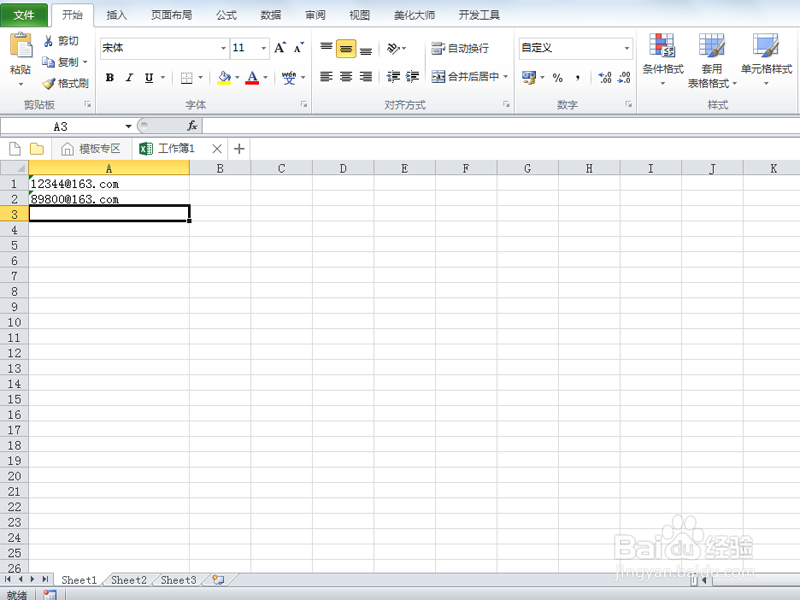
Task: Open number format 自定义 dropdown
Action: [x=627, y=48]
